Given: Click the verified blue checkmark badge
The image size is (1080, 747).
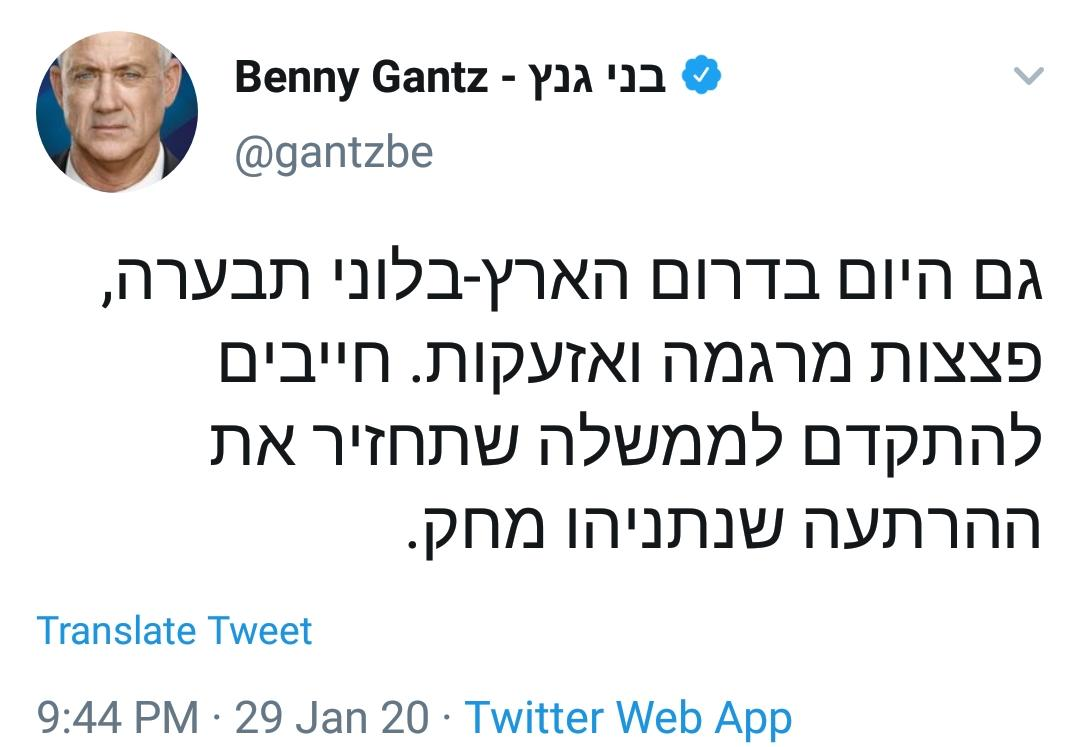Looking at the screenshot, I should [x=702, y=77].
